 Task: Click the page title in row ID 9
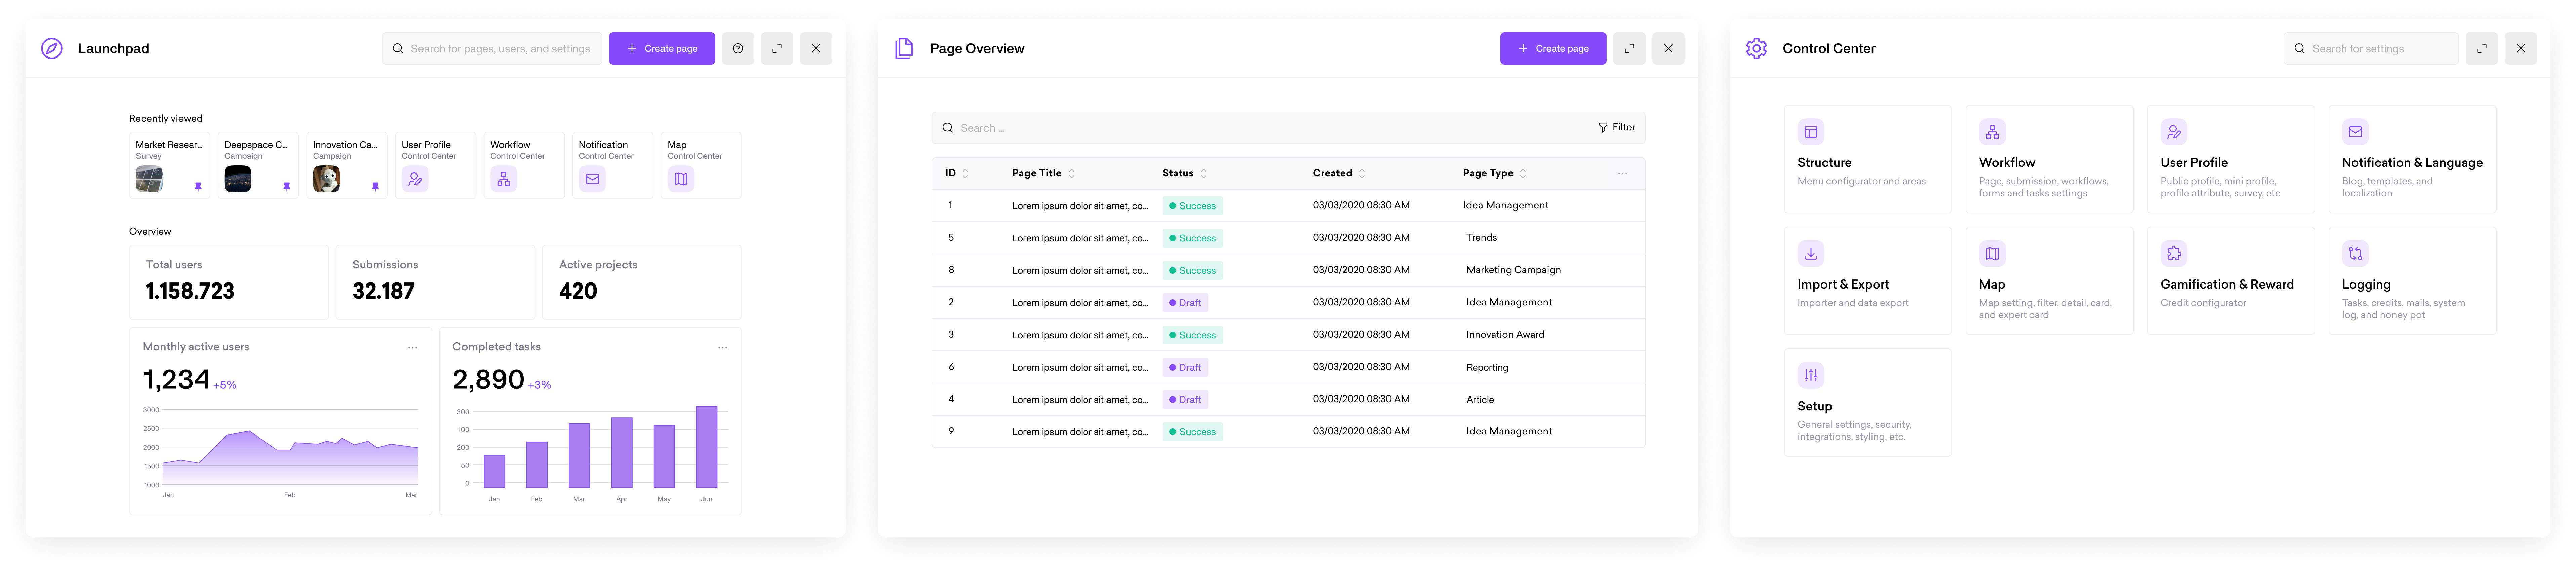point(1080,432)
